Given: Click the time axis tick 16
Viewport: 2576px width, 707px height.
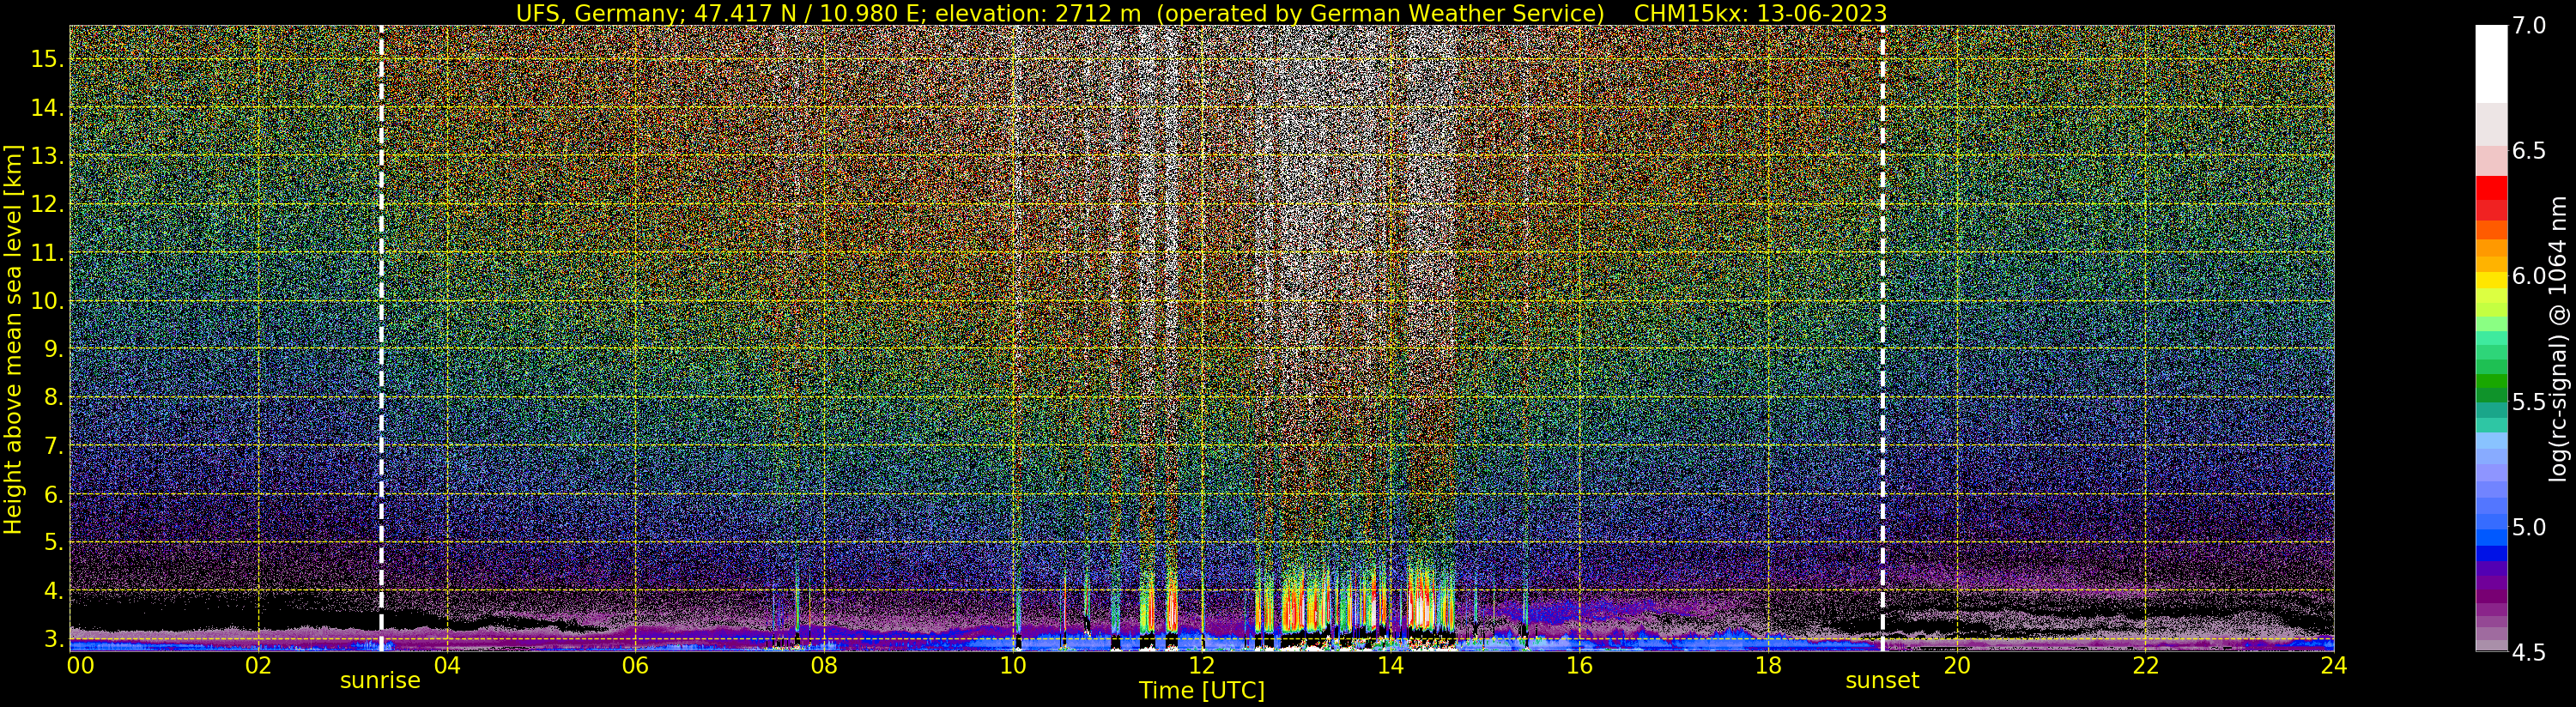Looking at the screenshot, I should (1579, 665).
